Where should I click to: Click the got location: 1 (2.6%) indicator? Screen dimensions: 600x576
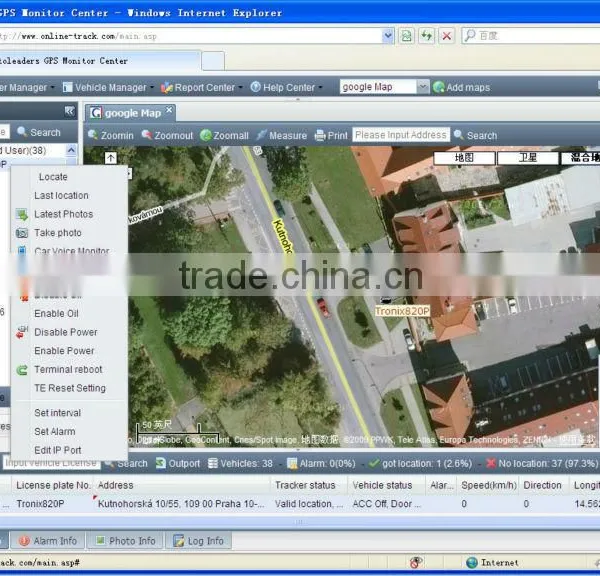pos(420,463)
